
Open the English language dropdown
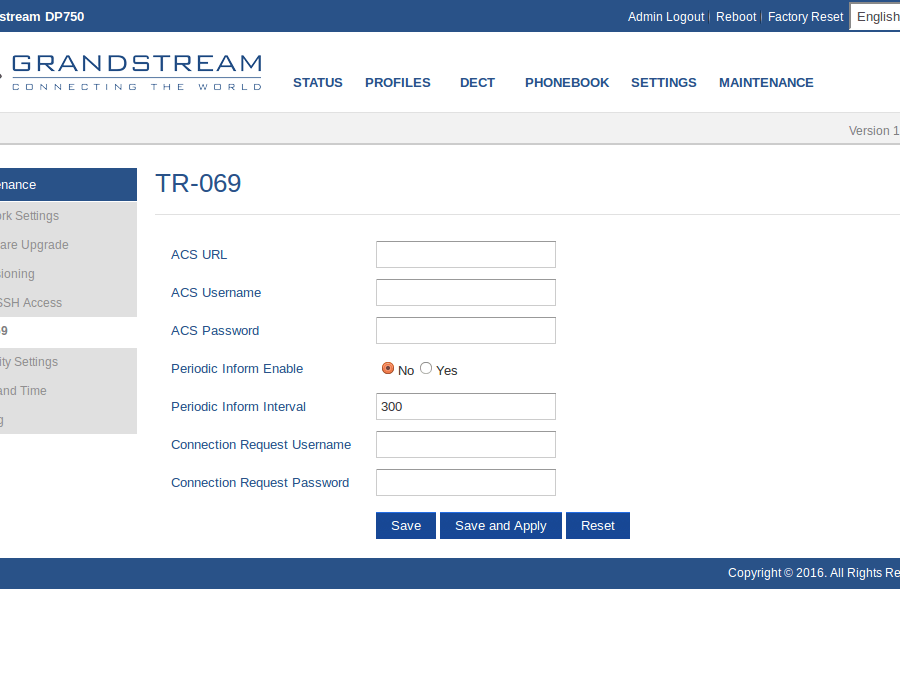pos(876,17)
